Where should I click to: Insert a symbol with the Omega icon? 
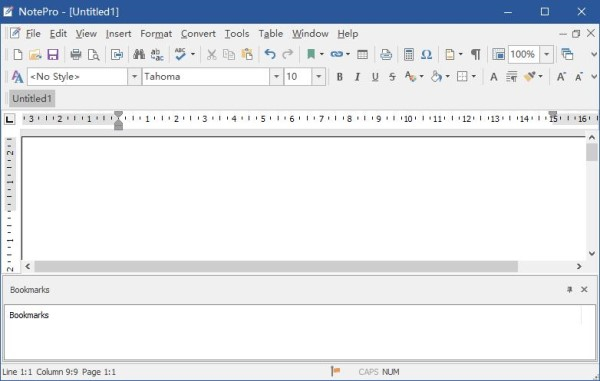click(426, 54)
